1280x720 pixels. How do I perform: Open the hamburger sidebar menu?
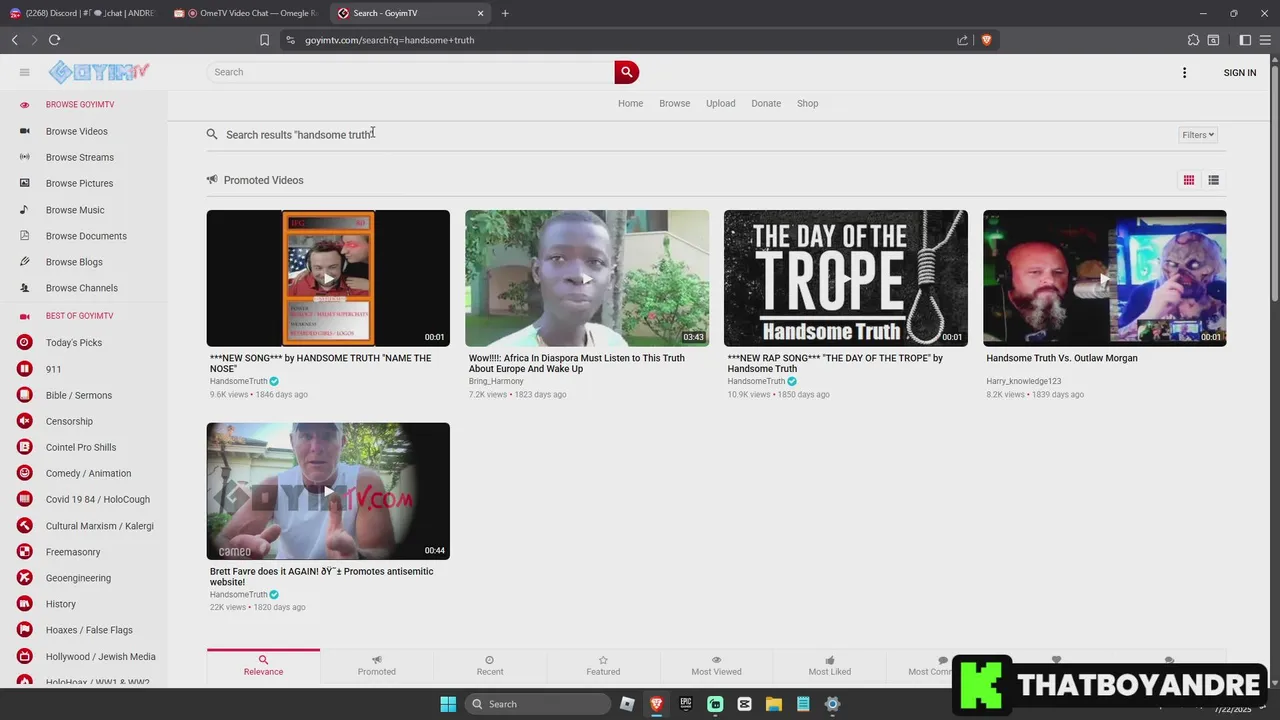(25, 72)
